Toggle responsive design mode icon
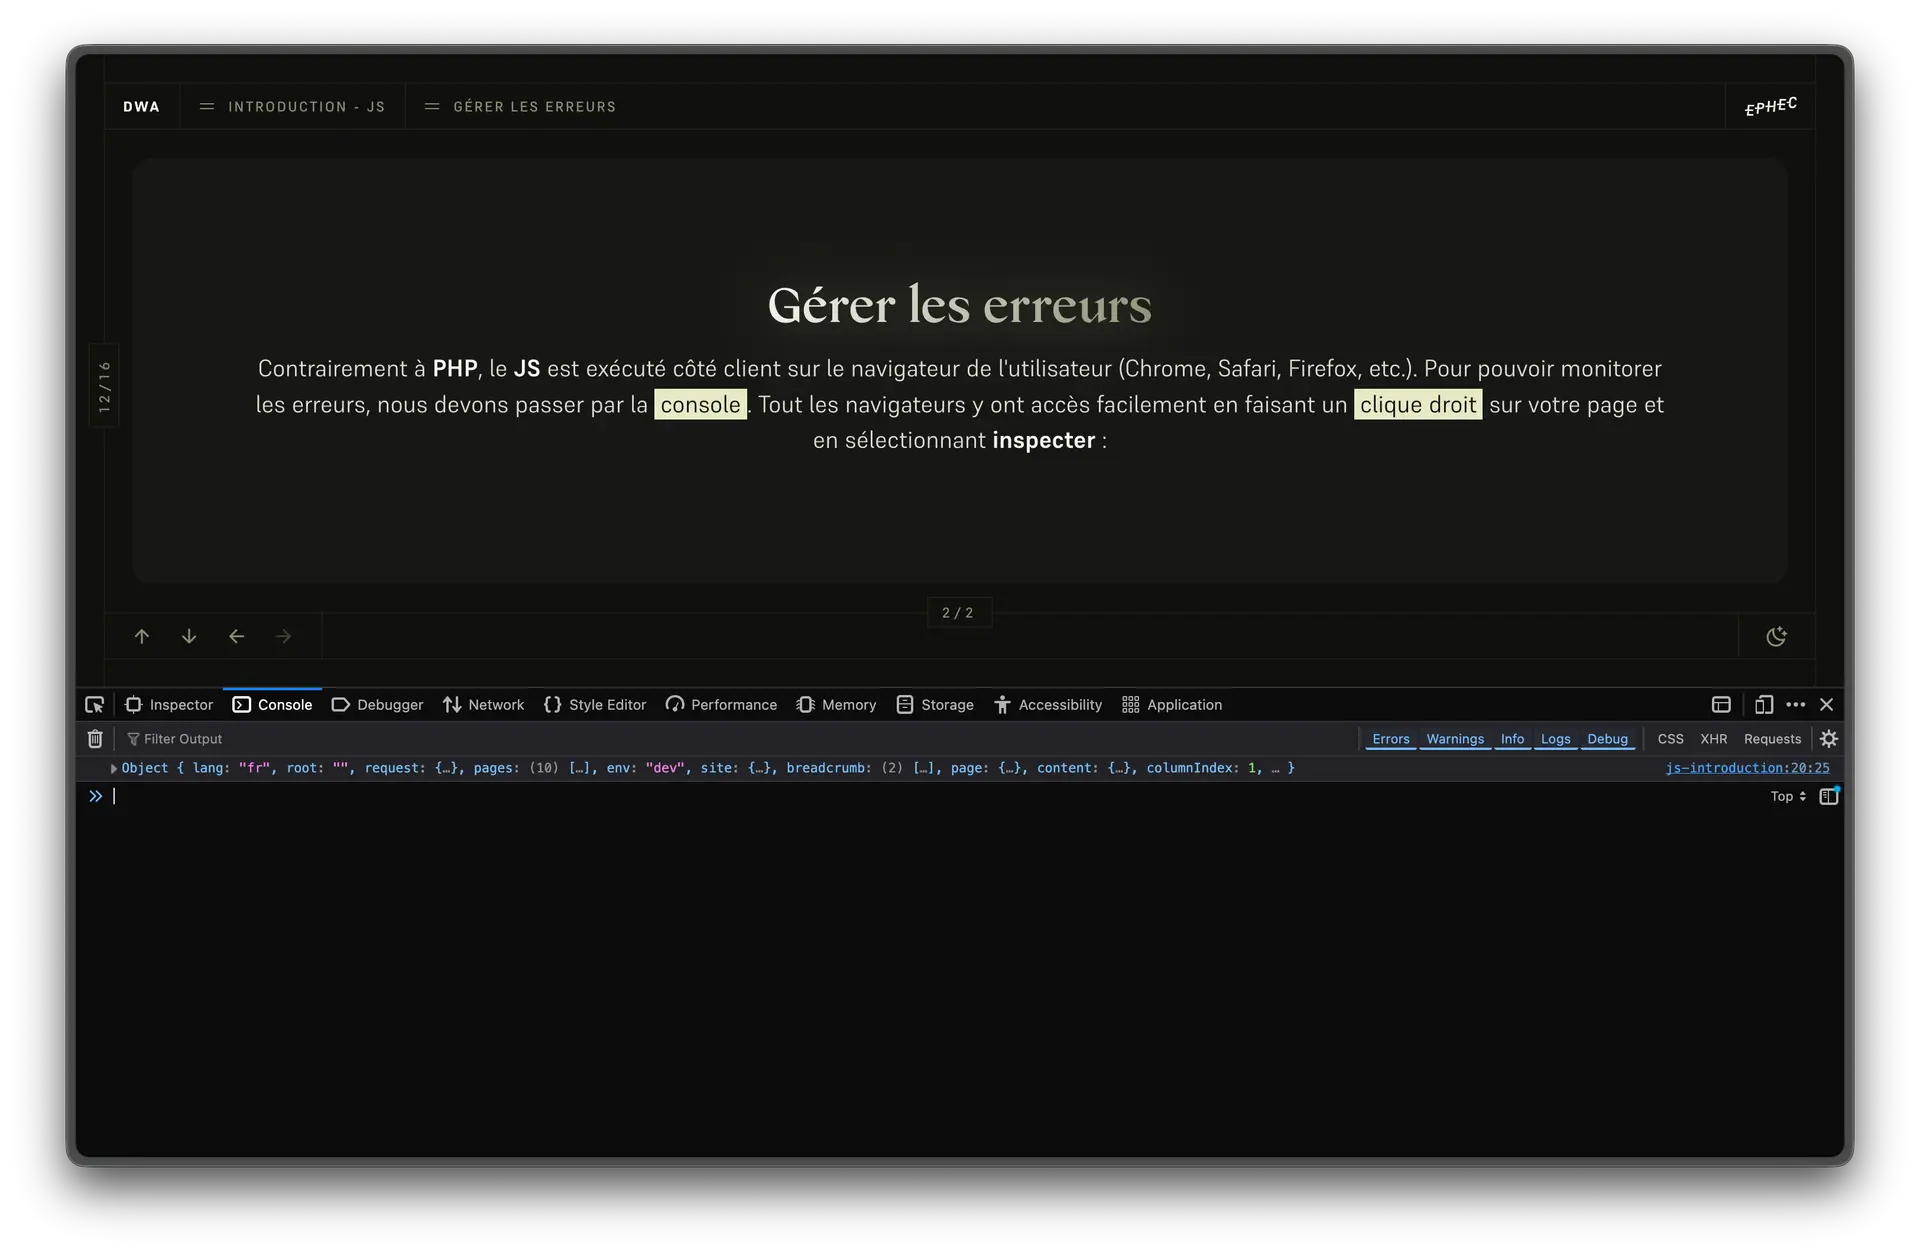The width and height of the screenshot is (1920, 1254). tap(1763, 705)
